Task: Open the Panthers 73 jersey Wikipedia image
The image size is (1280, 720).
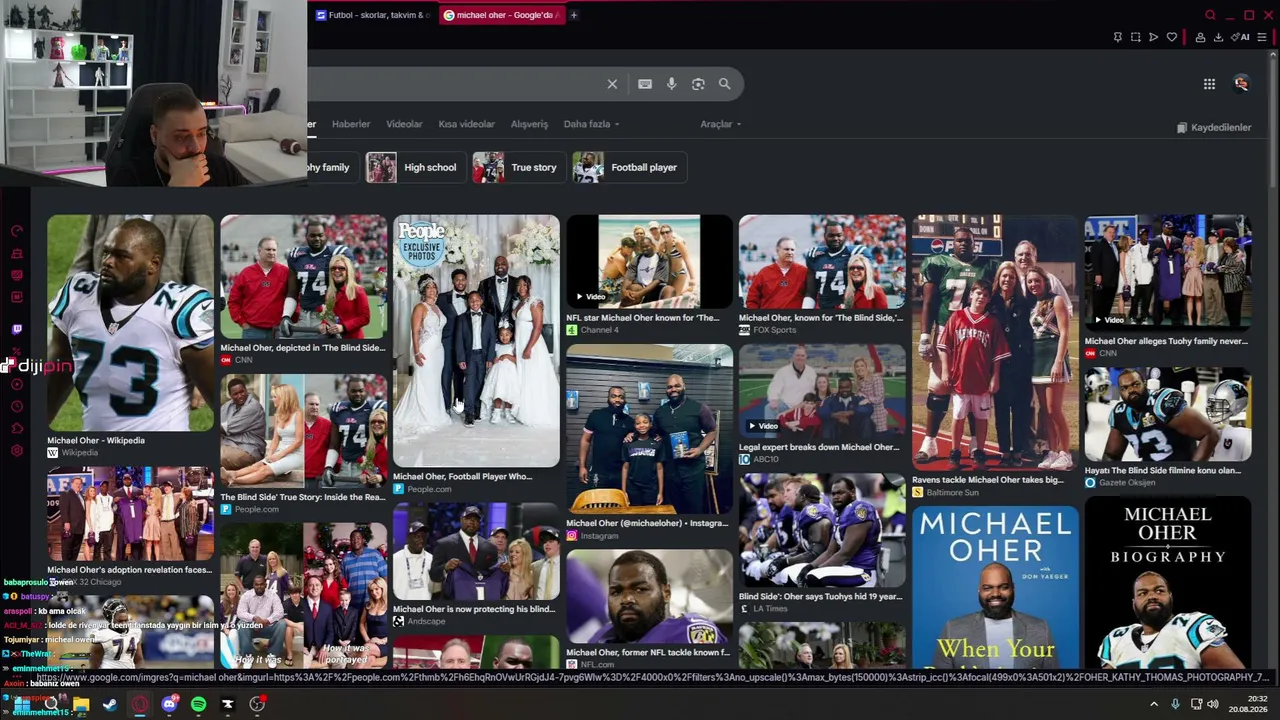Action: pyautogui.click(x=130, y=323)
